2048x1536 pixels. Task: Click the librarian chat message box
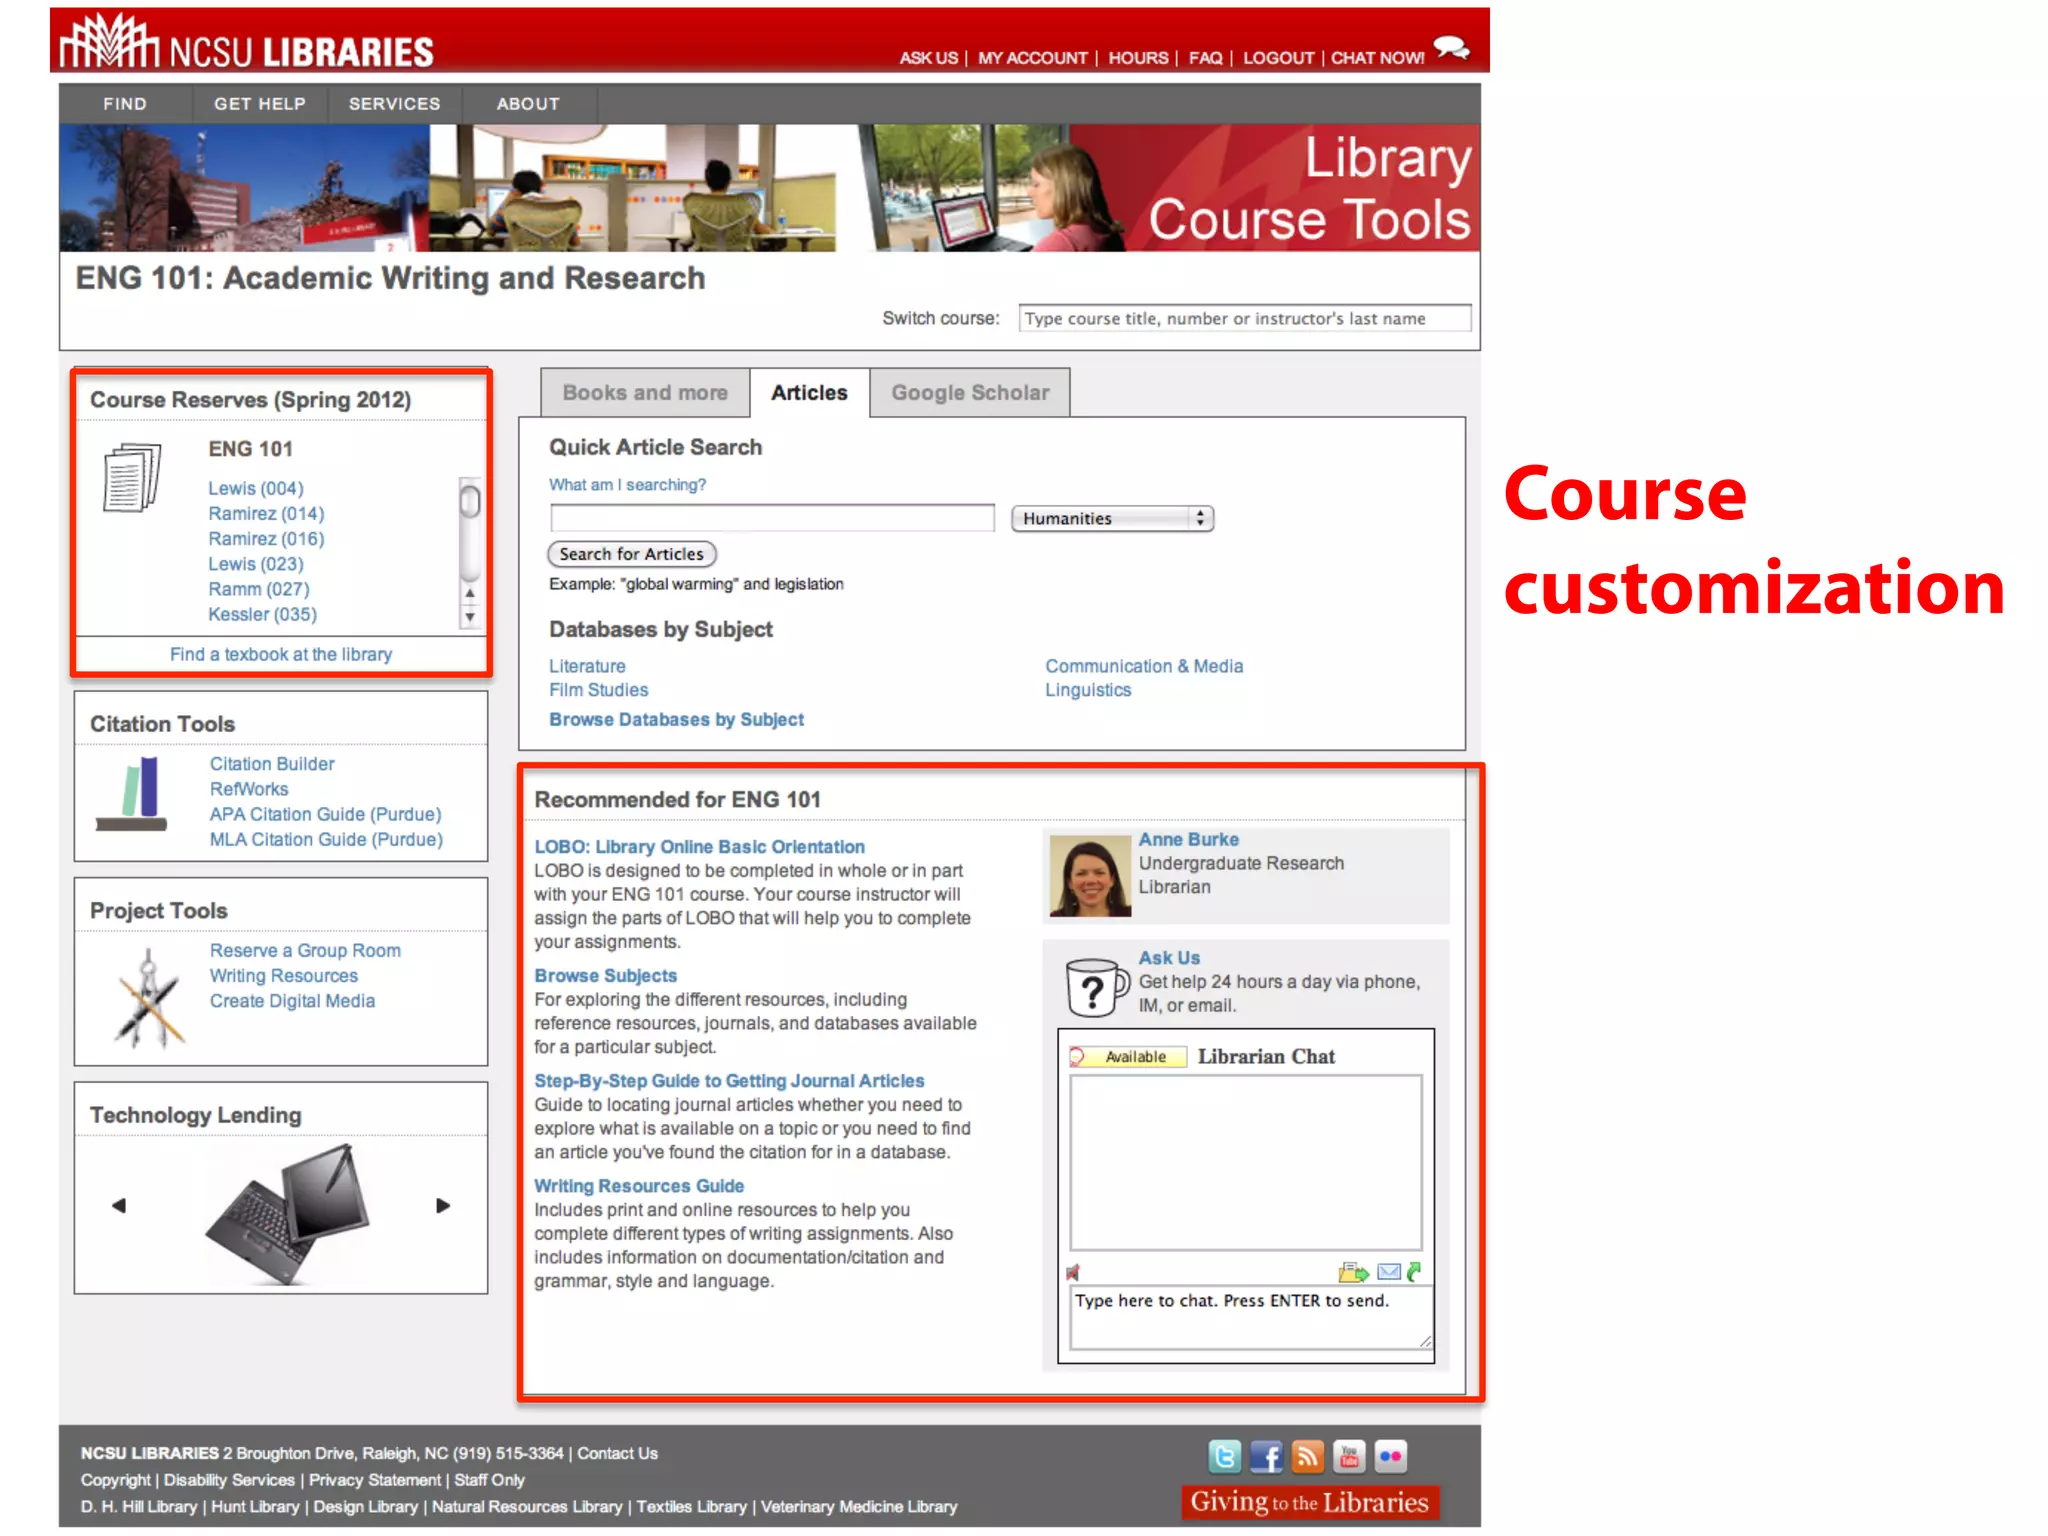[1252, 1317]
